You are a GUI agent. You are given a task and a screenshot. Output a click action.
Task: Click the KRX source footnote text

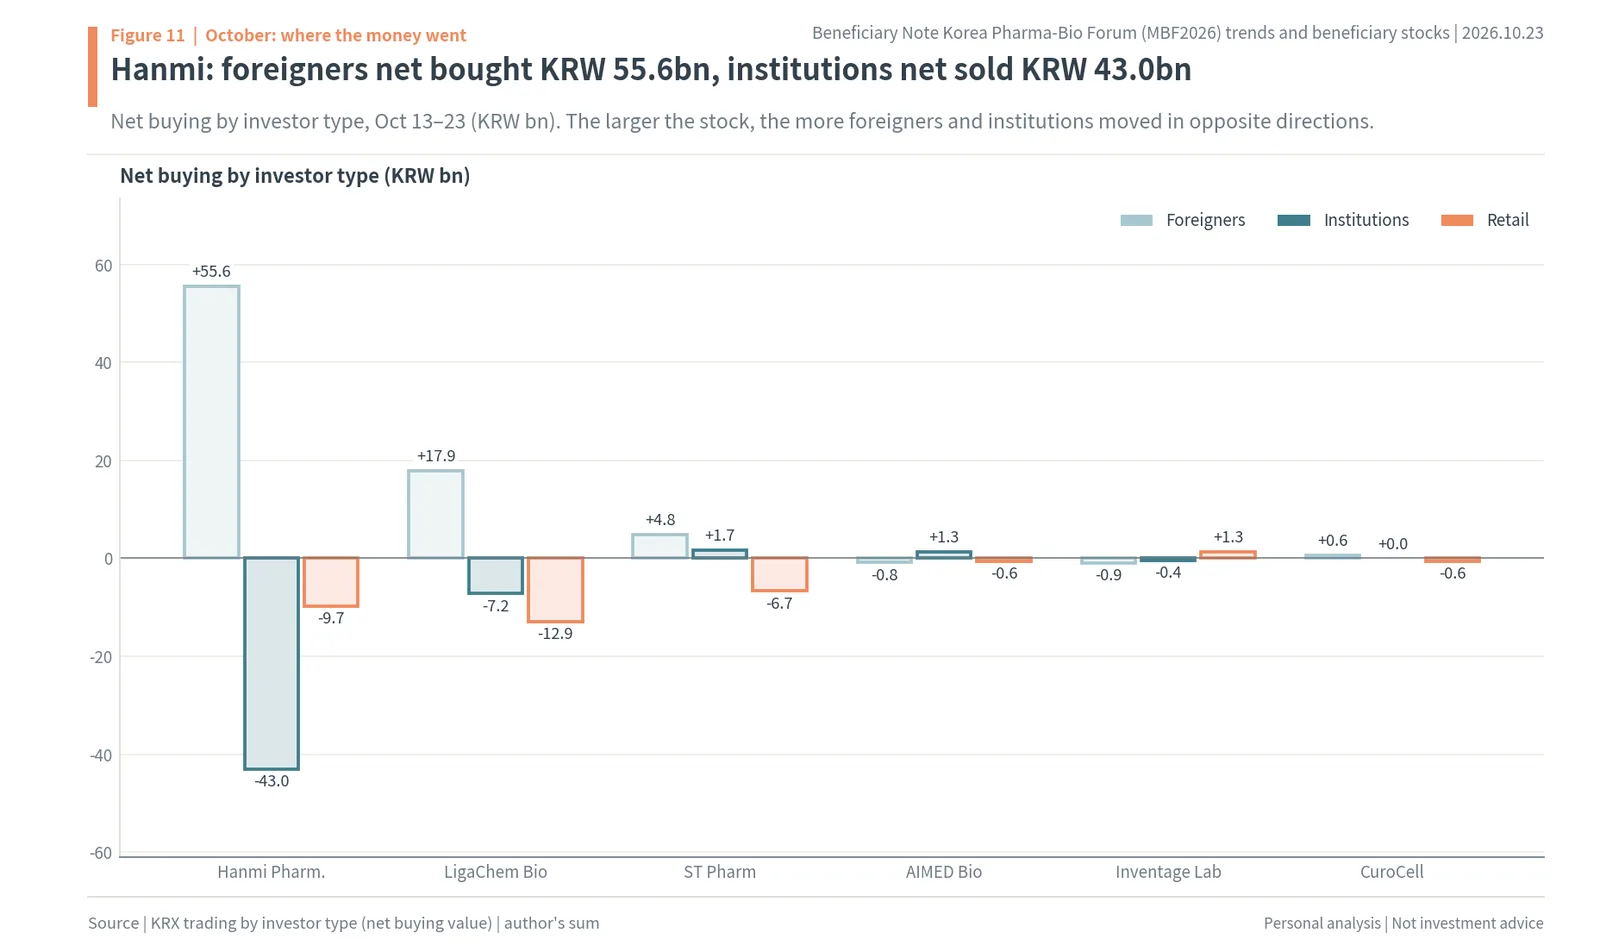click(344, 923)
